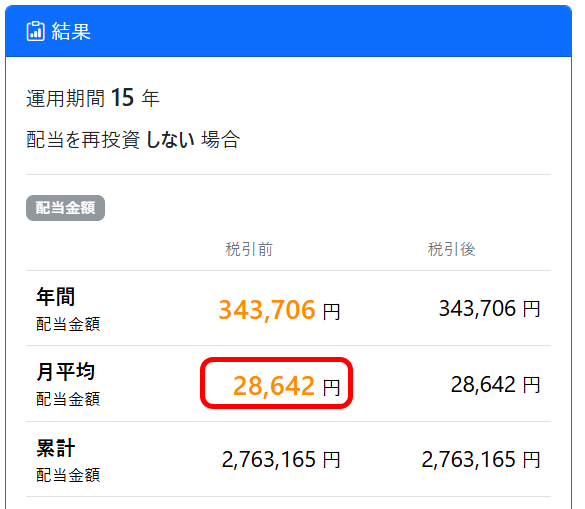585x509 pixels.
Task: Click the 税引後 column header
Action: 451,249
